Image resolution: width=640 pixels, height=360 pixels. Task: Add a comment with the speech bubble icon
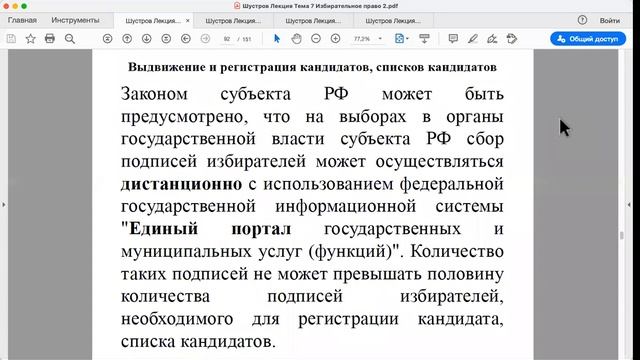click(453, 39)
